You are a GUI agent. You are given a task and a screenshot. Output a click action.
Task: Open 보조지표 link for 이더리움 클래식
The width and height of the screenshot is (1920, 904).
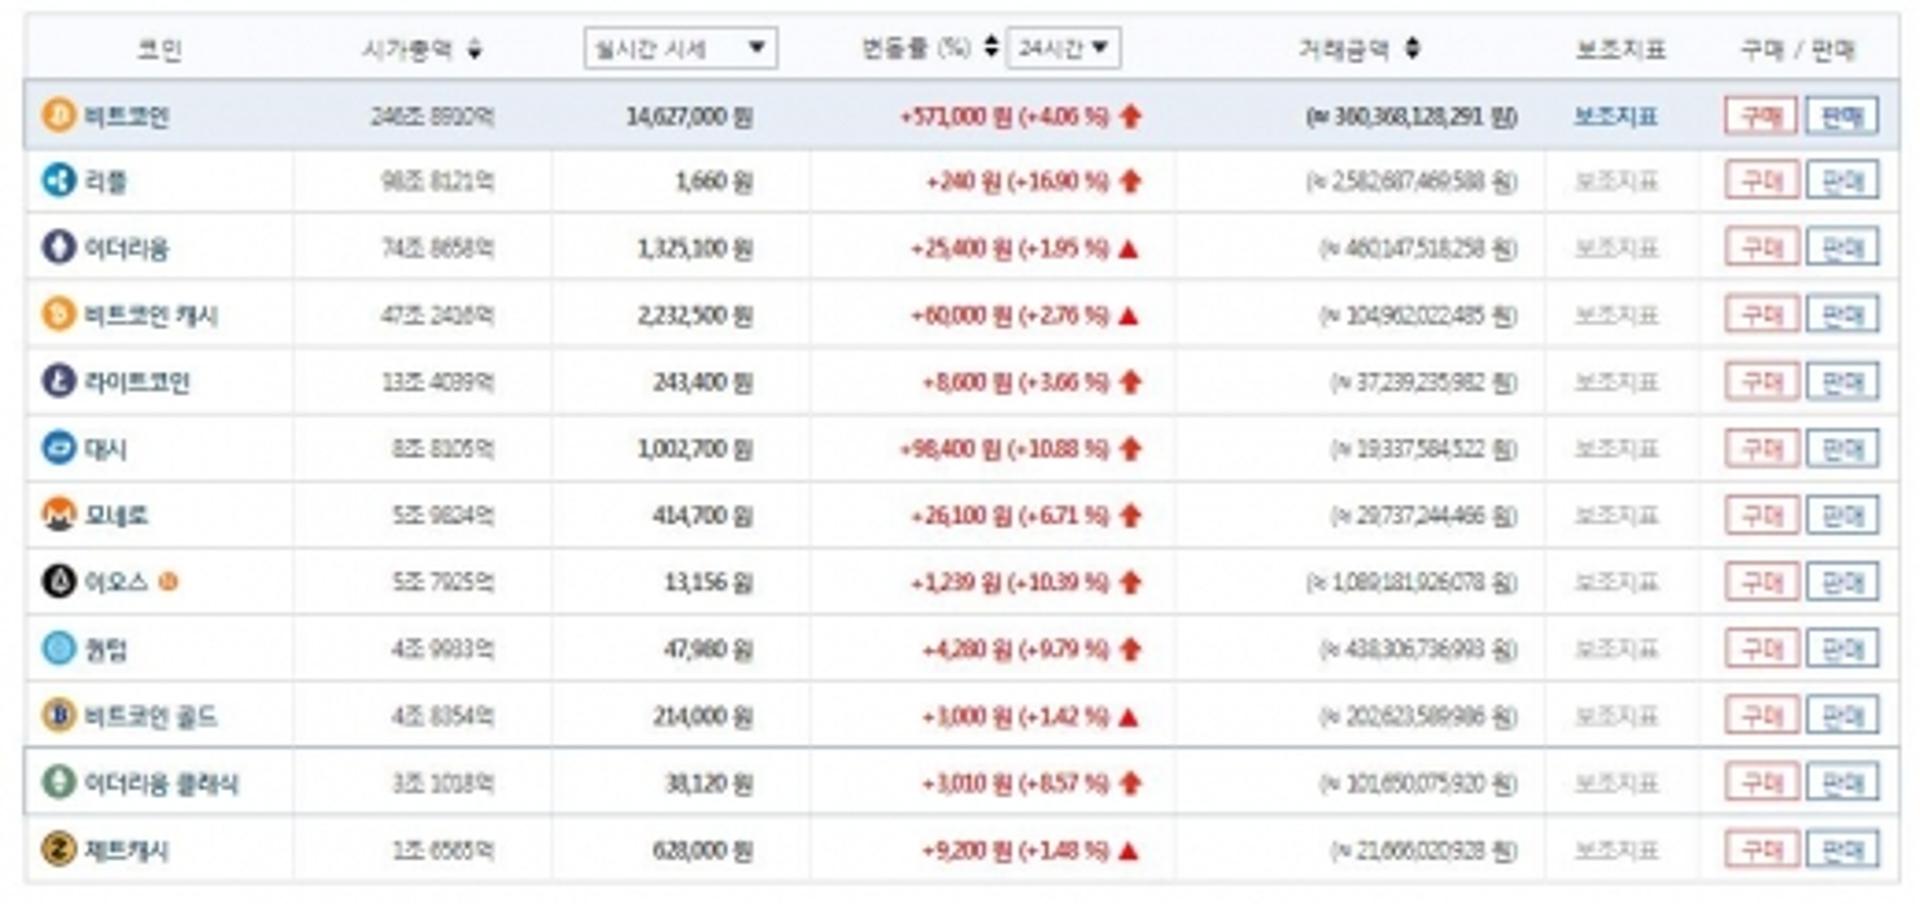click(x=1616, y=782)
